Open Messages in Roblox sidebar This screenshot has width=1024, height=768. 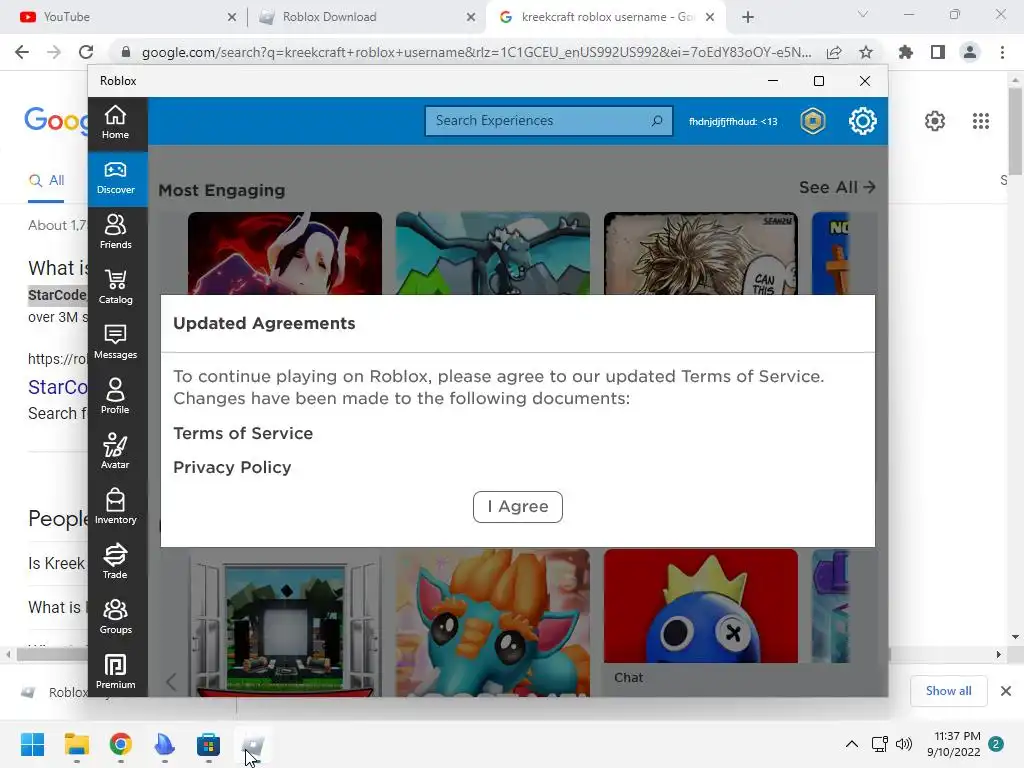pos(116,342)
